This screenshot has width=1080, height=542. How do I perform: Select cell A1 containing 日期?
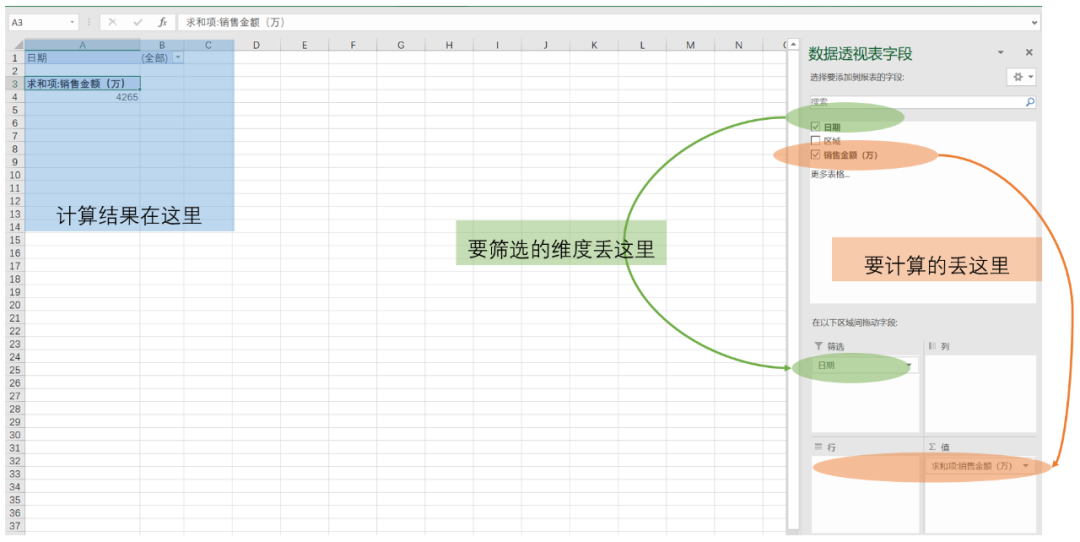[x=82, y=58]
